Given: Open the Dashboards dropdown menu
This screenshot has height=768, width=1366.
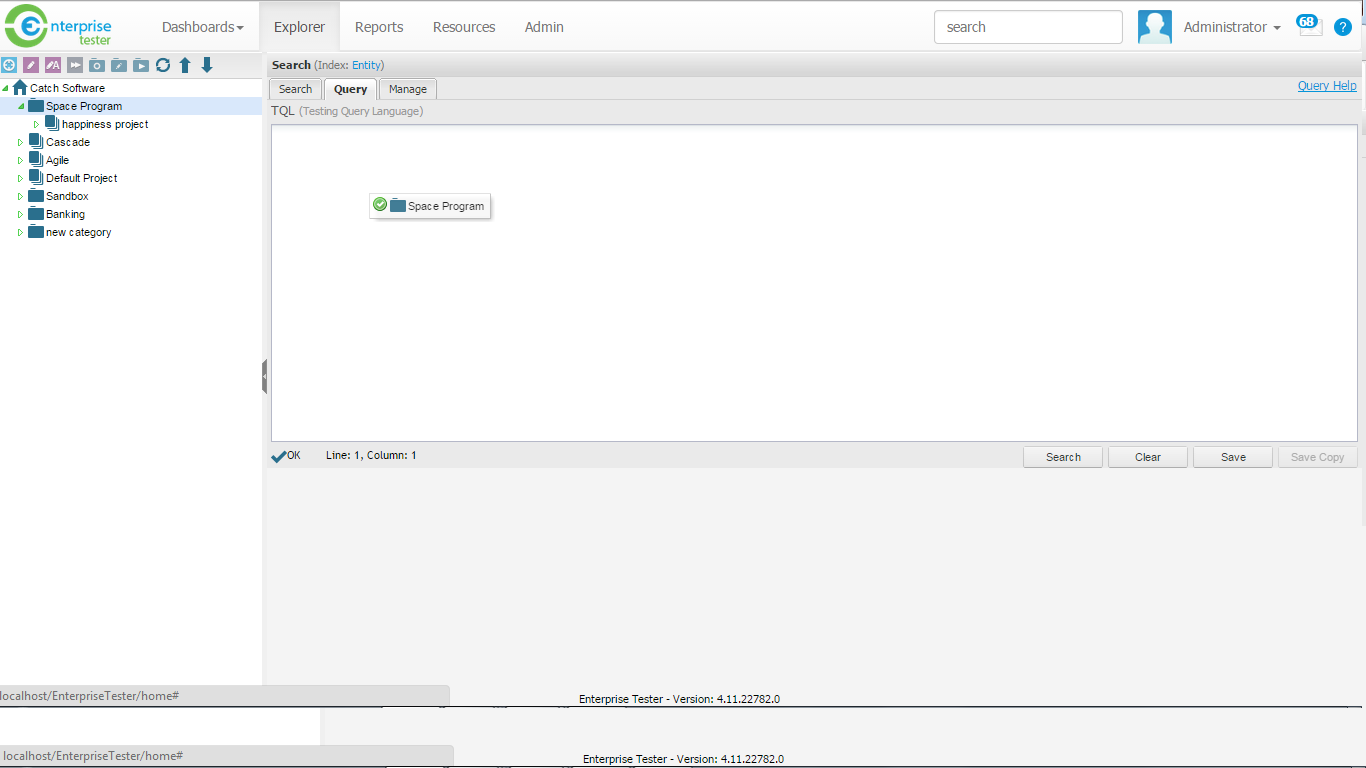Looking at the screenshot, I should point(202,27).
